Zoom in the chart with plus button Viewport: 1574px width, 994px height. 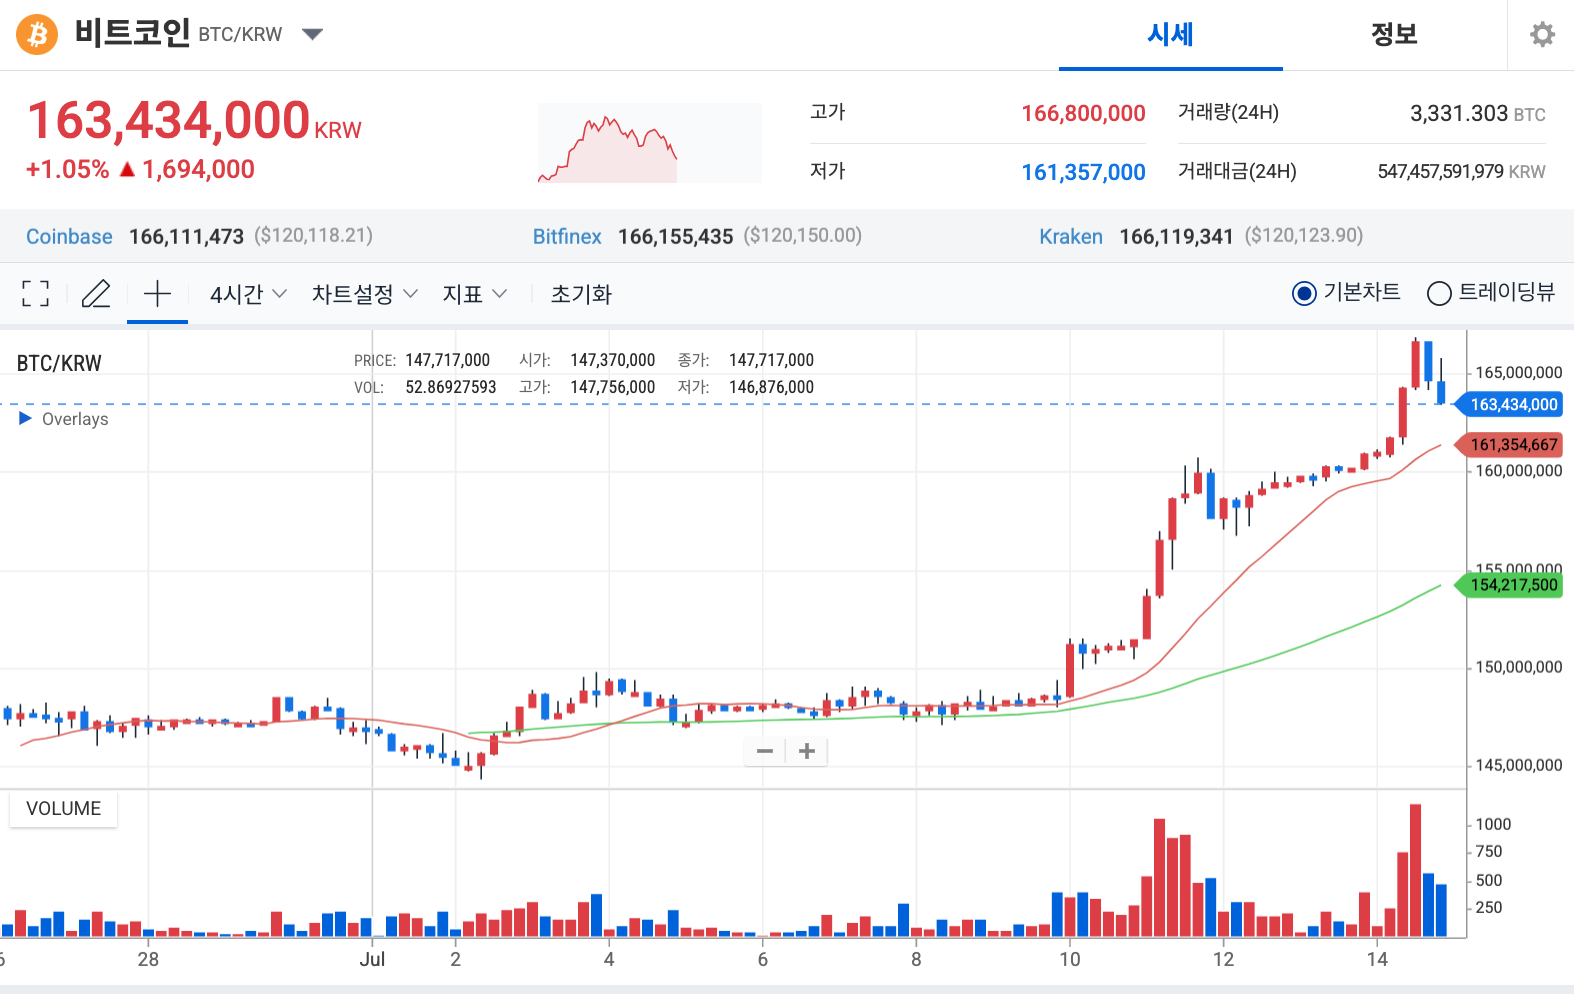807,751
